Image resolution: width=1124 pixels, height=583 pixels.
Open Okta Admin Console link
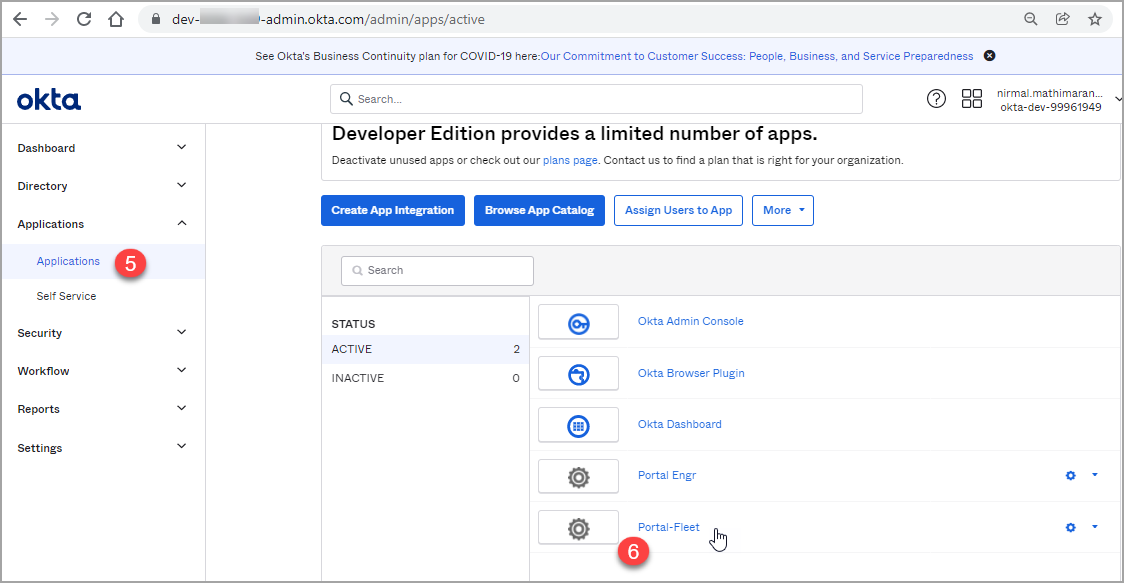pyautogui.click(x=690, y=321)
